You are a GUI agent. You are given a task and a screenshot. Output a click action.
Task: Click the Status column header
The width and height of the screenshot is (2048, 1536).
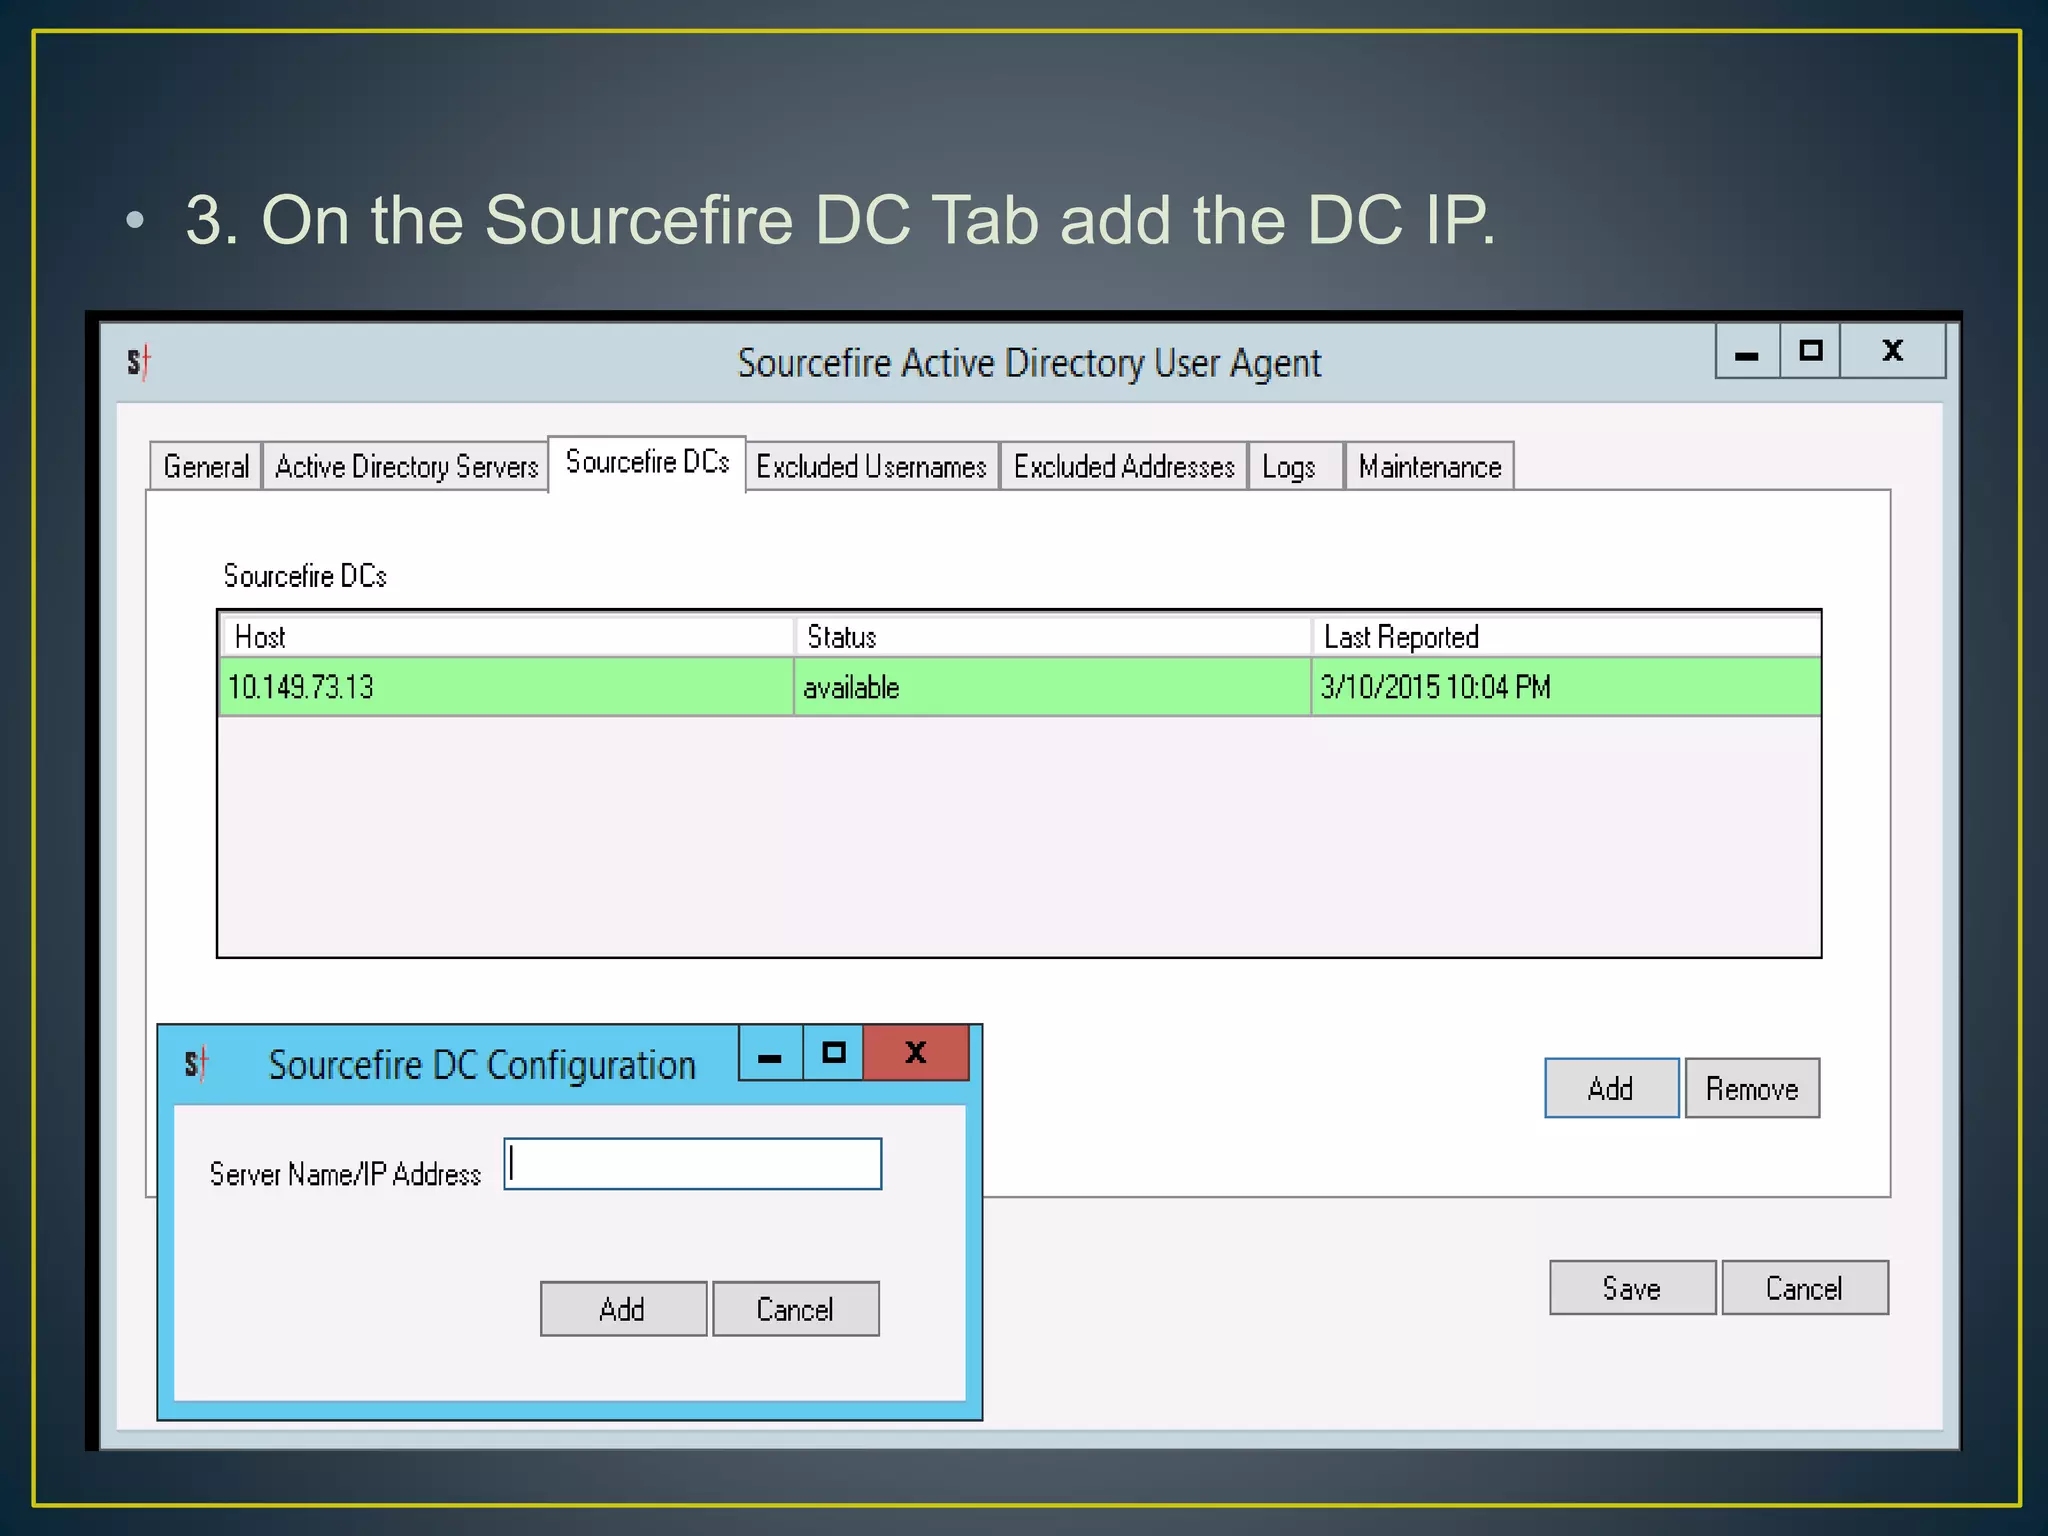click(x=1053, y=637)
